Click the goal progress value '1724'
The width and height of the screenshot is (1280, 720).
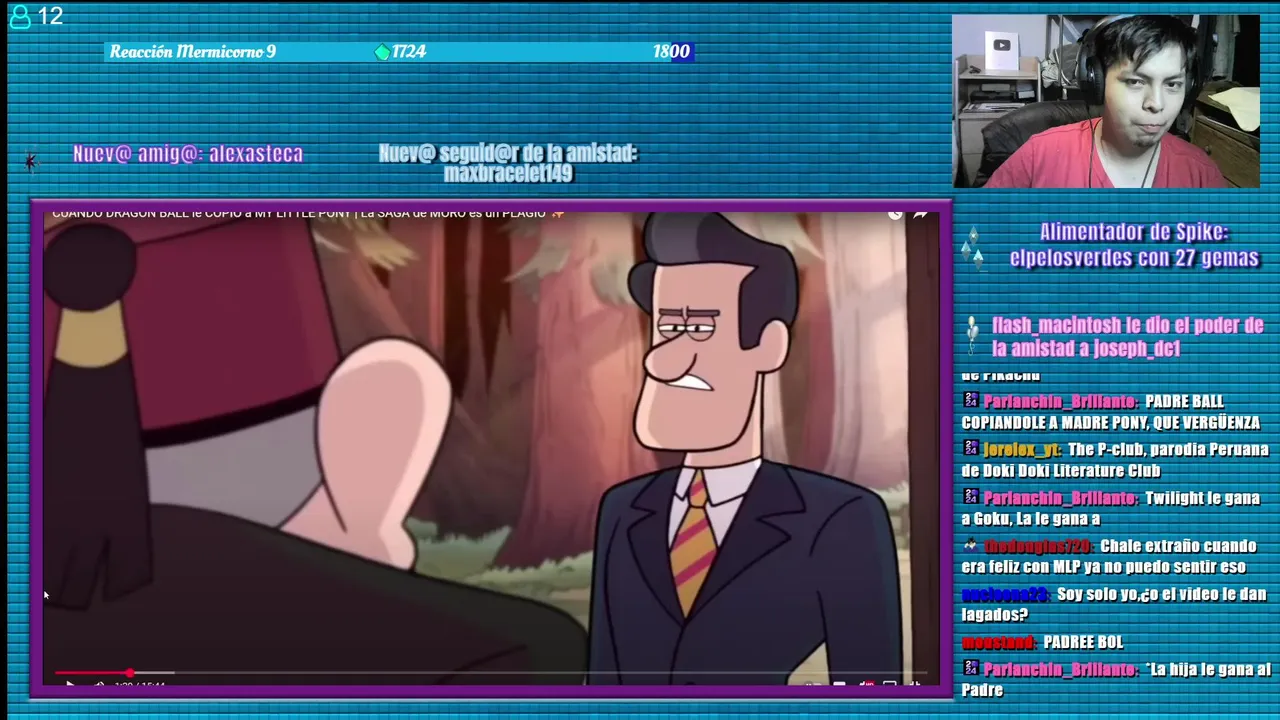point(409,52)
